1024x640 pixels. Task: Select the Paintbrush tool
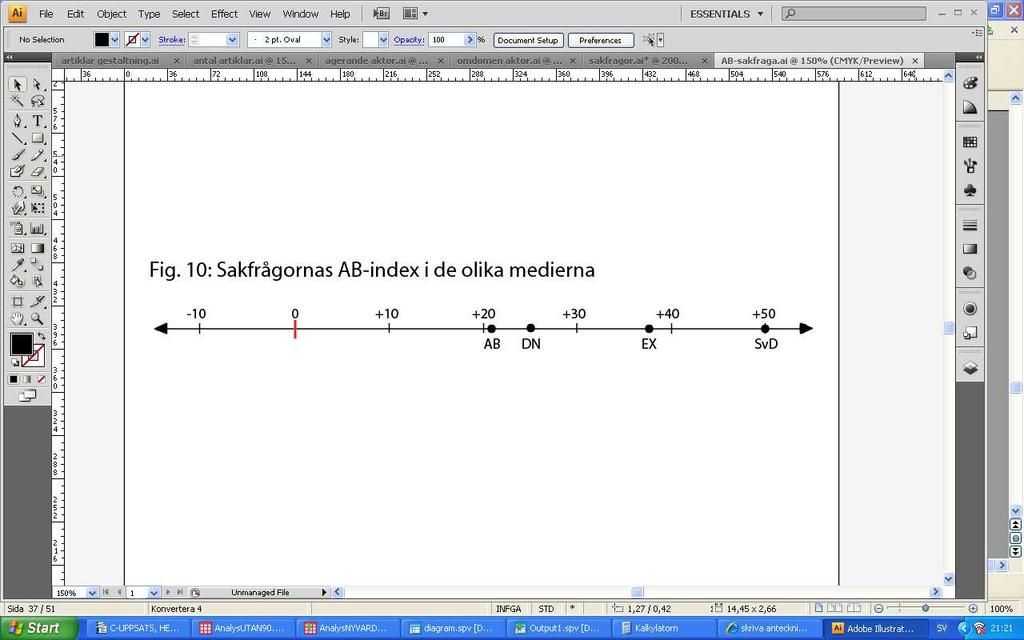pos(18,155)
